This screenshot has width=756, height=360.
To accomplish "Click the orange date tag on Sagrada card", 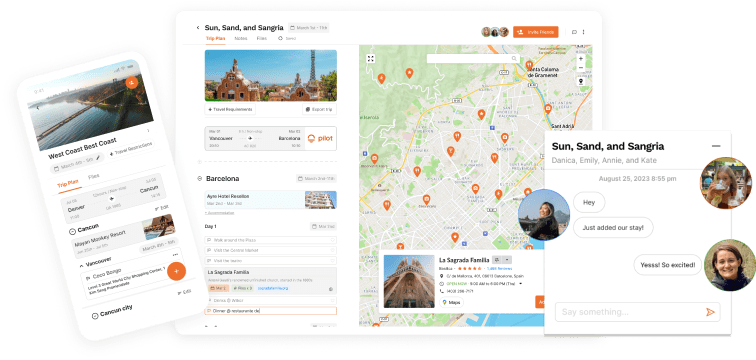I will [x=219, y=288].
